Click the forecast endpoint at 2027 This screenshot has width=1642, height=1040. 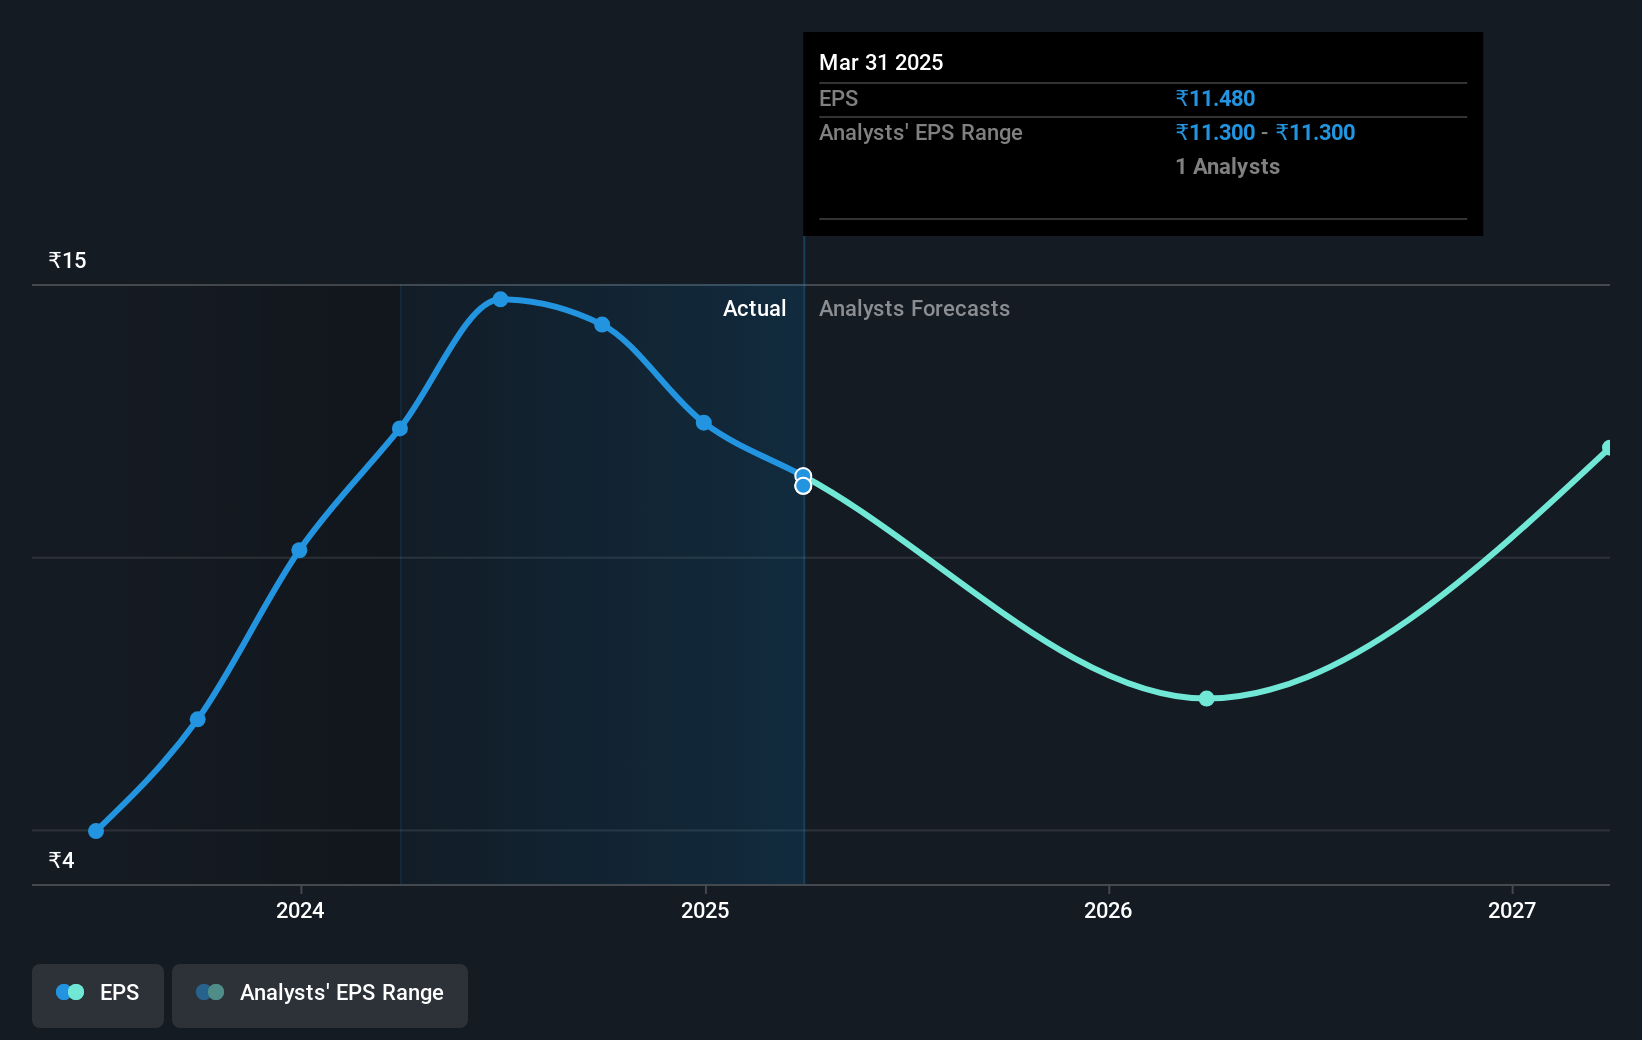1608,448
